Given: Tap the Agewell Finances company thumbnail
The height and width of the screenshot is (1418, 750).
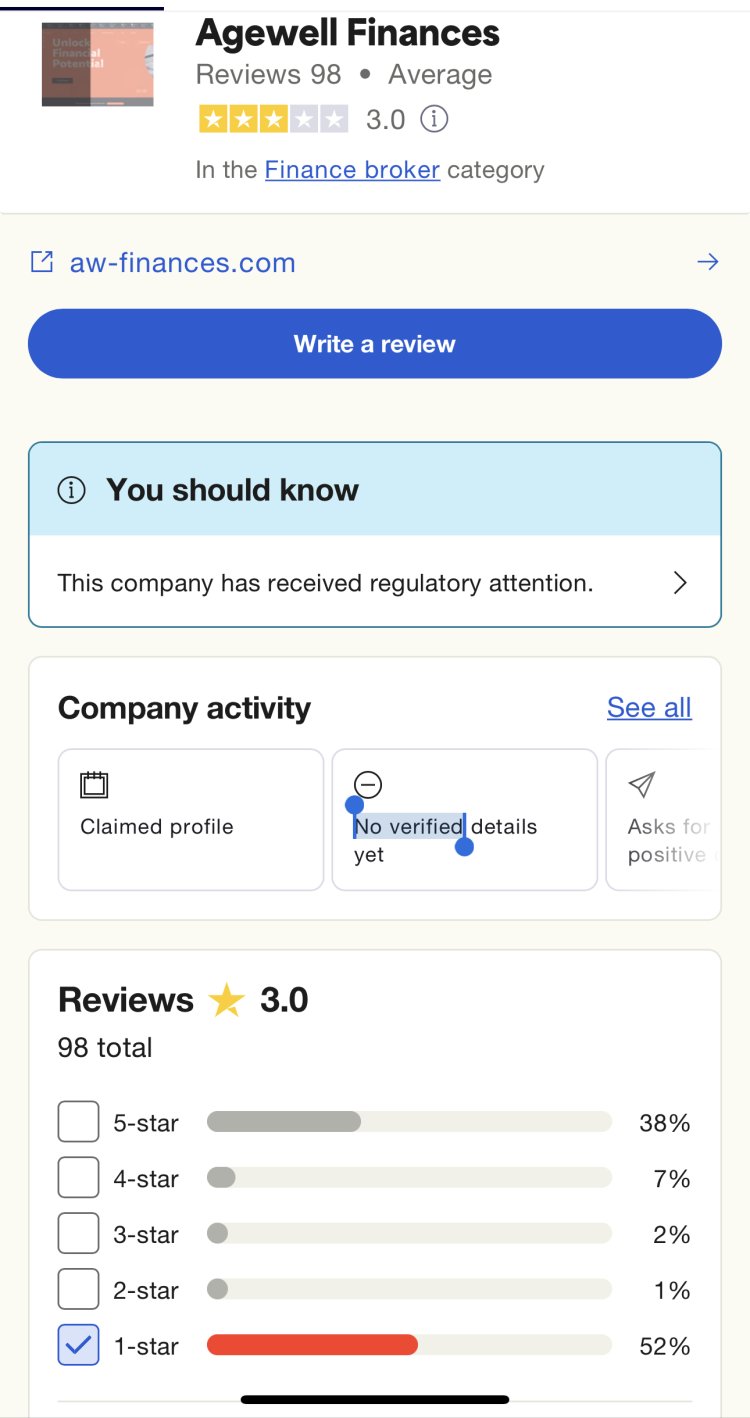Looking at the screenshot, I should pos(98,64).
